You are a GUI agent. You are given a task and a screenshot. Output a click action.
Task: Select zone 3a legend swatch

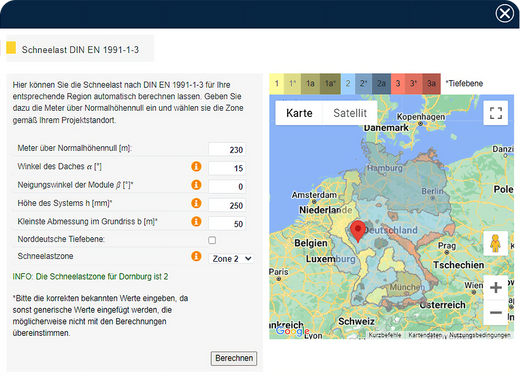pyautogui.click(x=431, y=83)
